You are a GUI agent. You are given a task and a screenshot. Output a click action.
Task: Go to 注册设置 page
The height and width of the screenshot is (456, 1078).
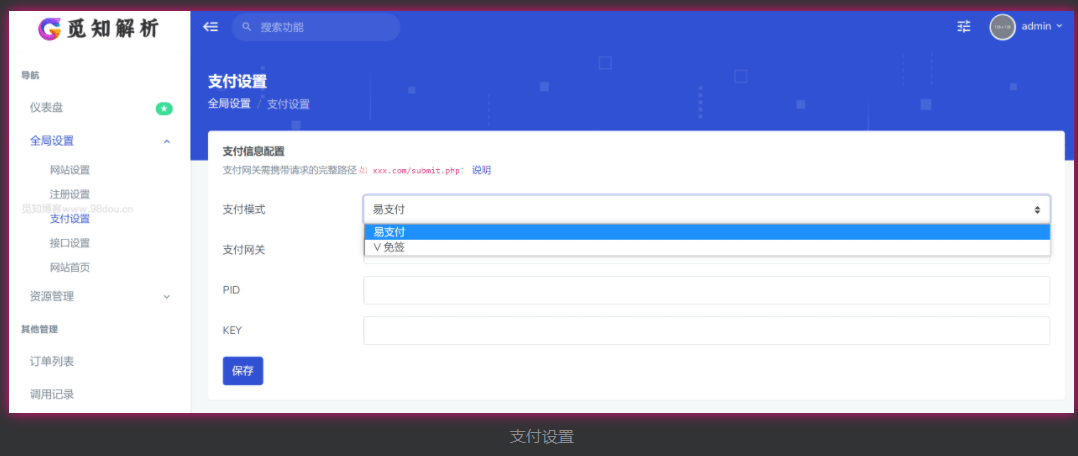tap(70, 194)
